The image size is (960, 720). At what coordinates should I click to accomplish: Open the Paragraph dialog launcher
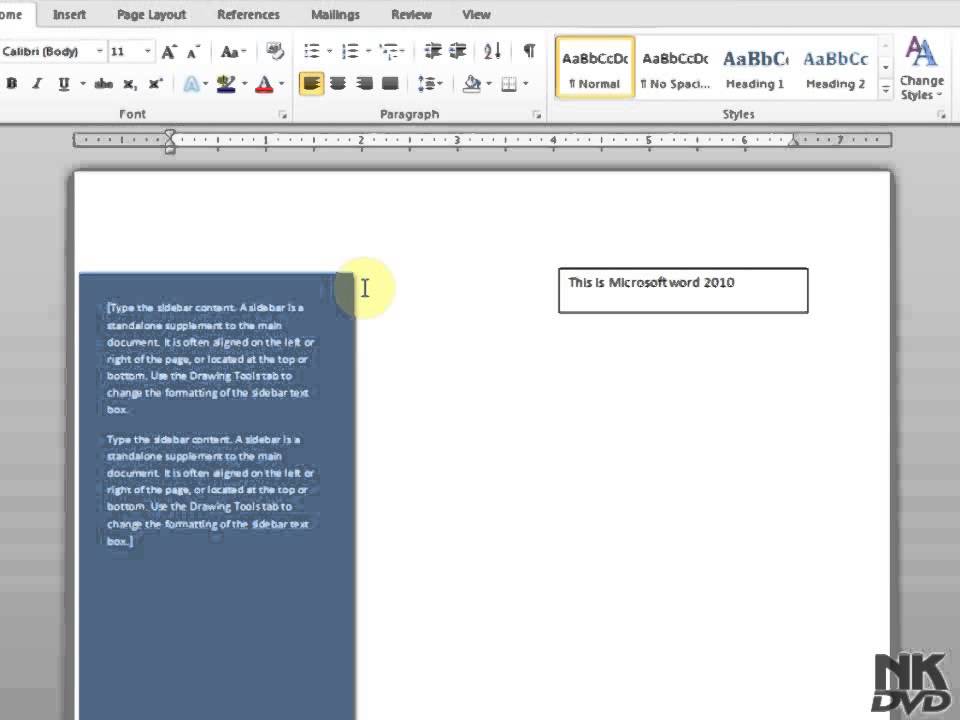pyautogui.click(x=537, y=114)
